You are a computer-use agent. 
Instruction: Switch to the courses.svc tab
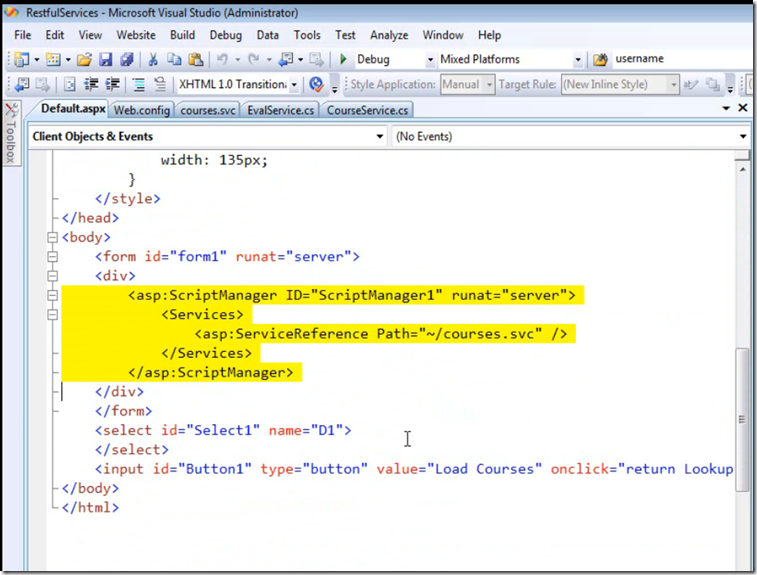[x=208, y=110]
